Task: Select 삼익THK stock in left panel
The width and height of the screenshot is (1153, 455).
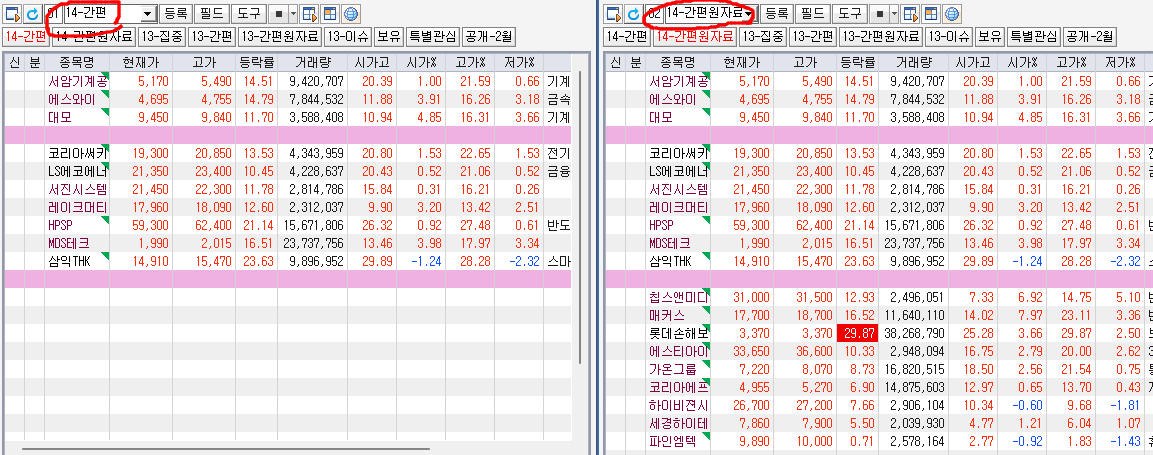Action: click(76, 261)
